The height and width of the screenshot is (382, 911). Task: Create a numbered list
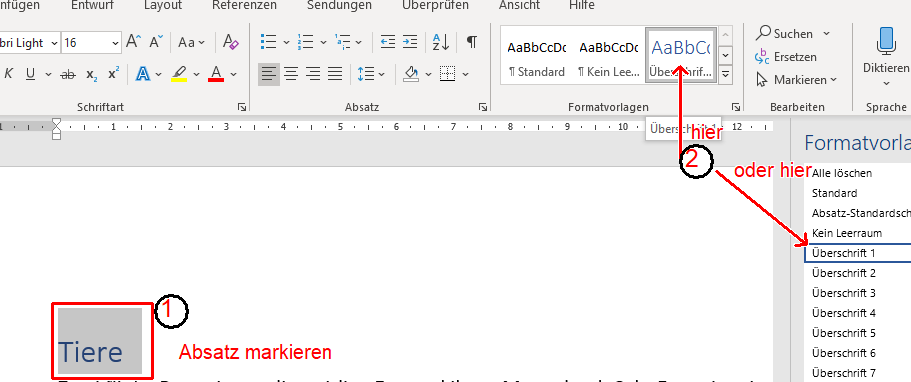[x=305, y=42]
